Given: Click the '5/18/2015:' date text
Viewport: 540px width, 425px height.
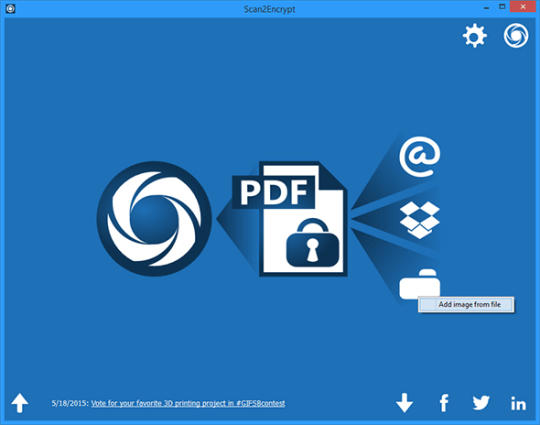Looking at the screenshot, I should pyautogui.click(x=70, y=403).
